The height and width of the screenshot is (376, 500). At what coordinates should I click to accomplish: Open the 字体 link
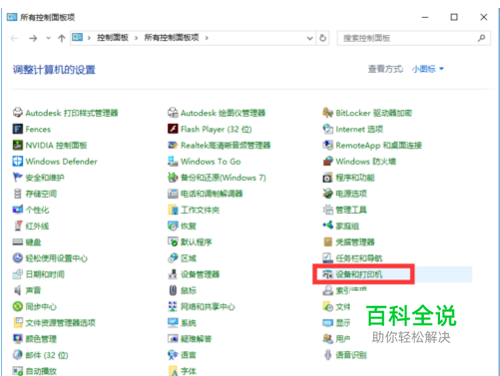coord(188,371)
